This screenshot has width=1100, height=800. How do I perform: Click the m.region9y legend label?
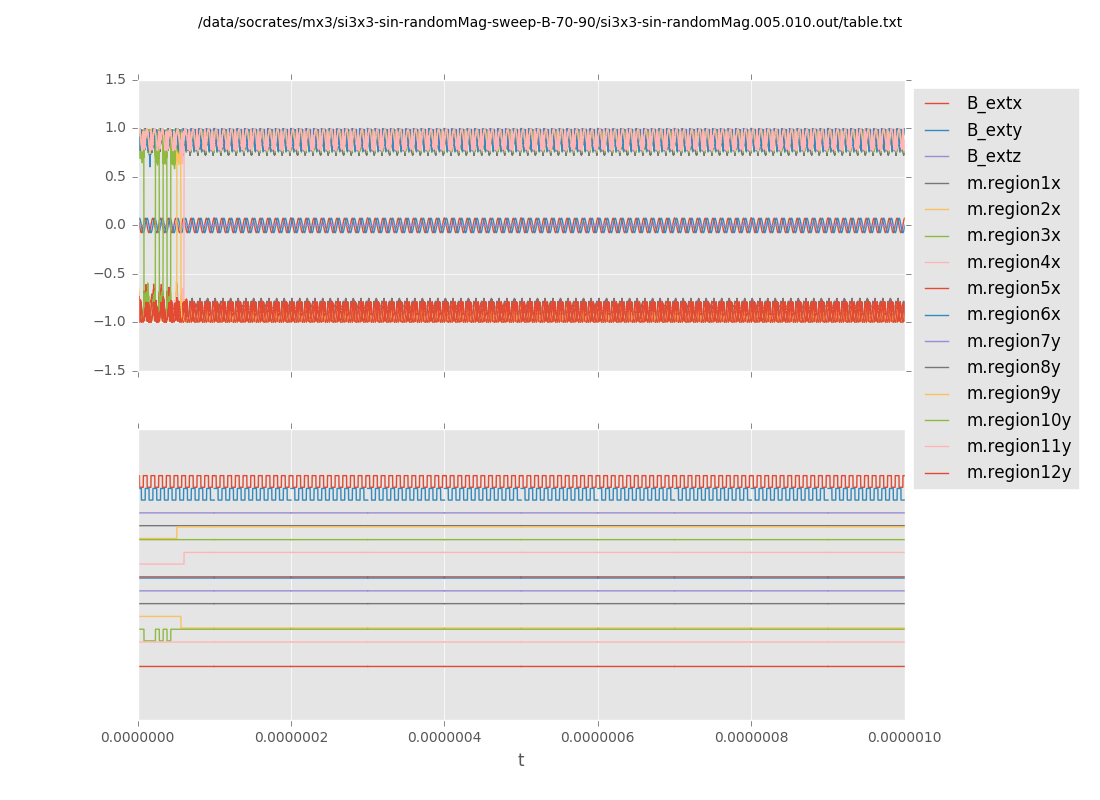1013,393
